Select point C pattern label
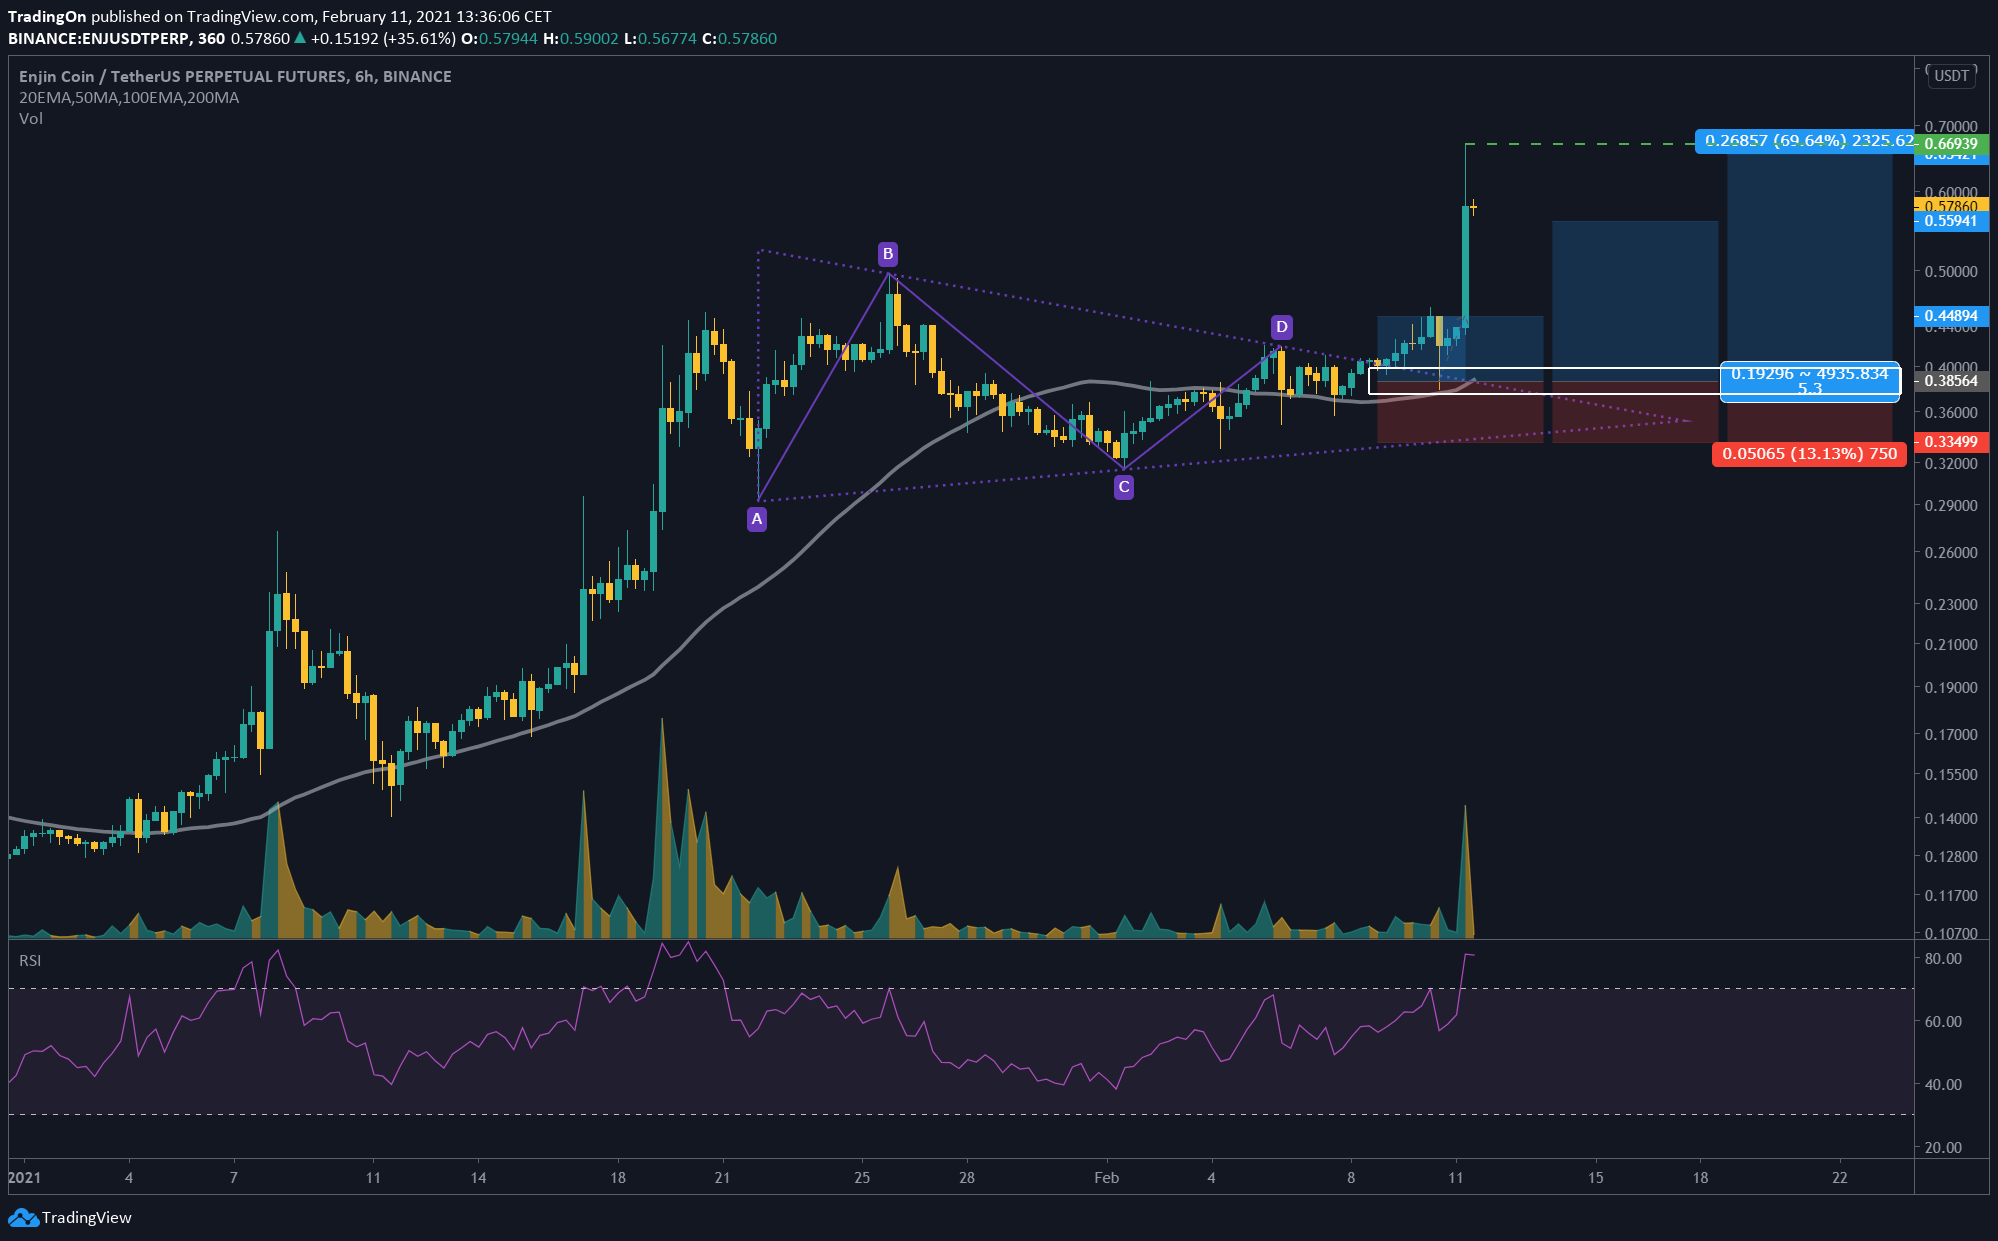Viewport: 1998px width, 1241px height. tap(1124, 487)
